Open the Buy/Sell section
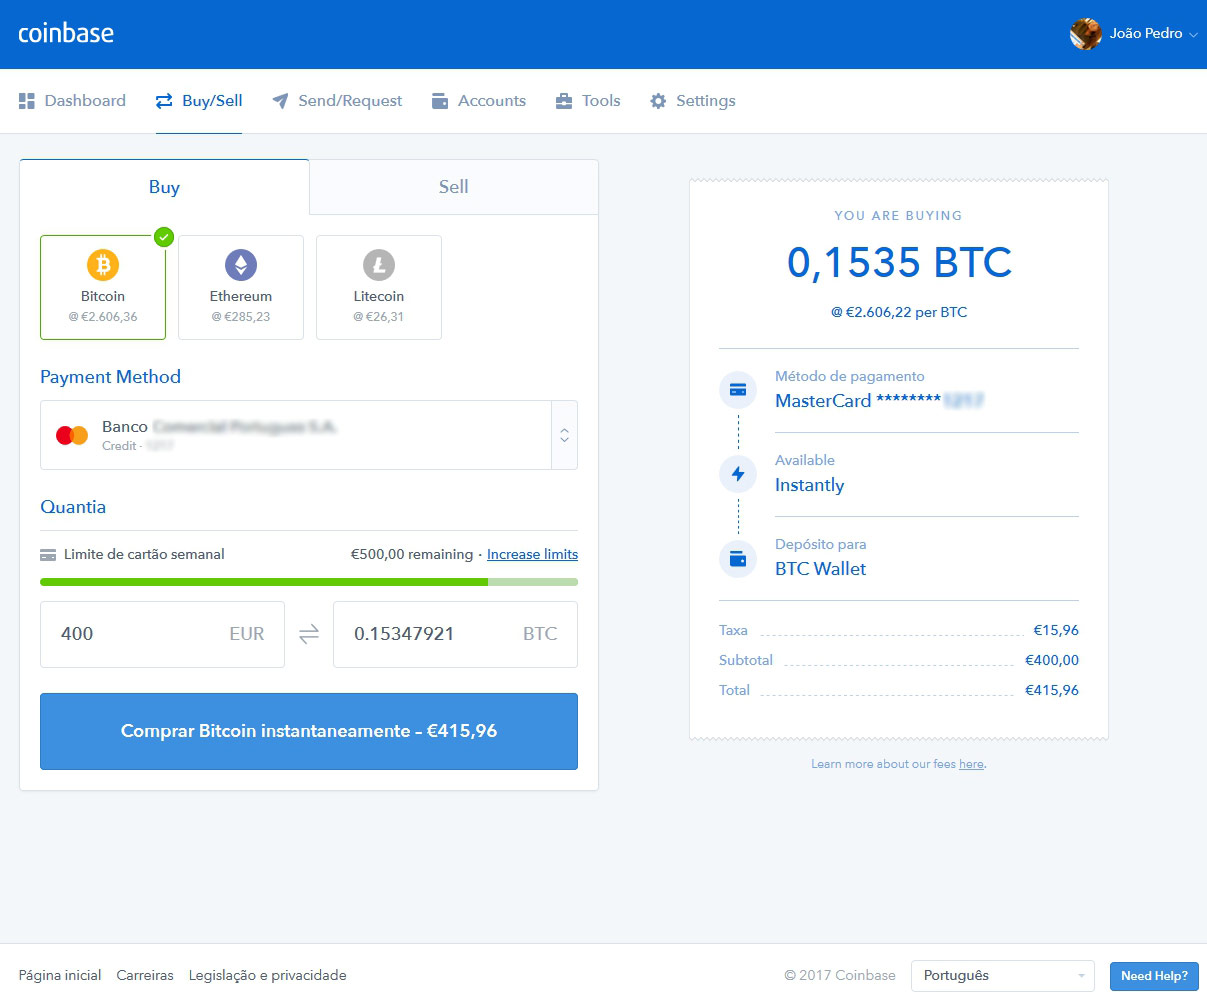1207x1006 pixels. tap(199, 101)
